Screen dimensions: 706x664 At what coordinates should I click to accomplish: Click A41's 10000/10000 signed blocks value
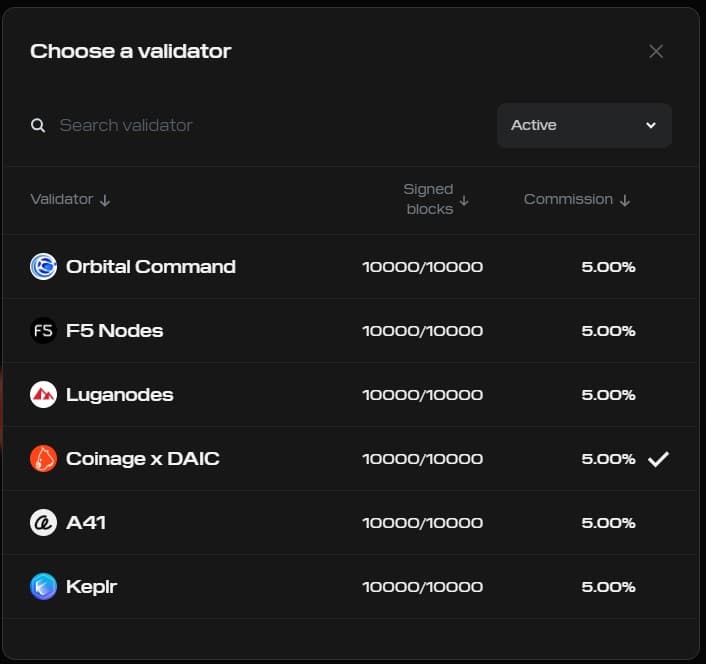[422, 523]
